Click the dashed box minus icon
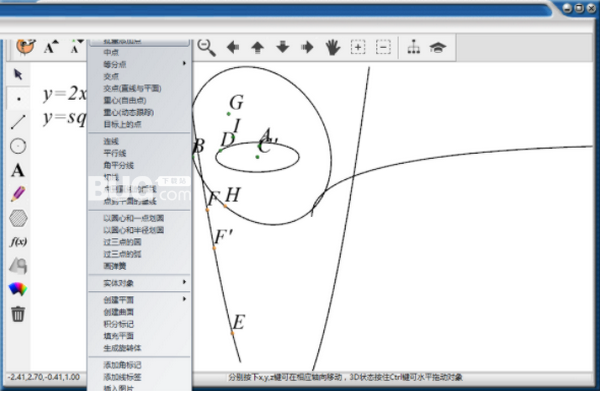600x393 pixels. click(383, 47)
